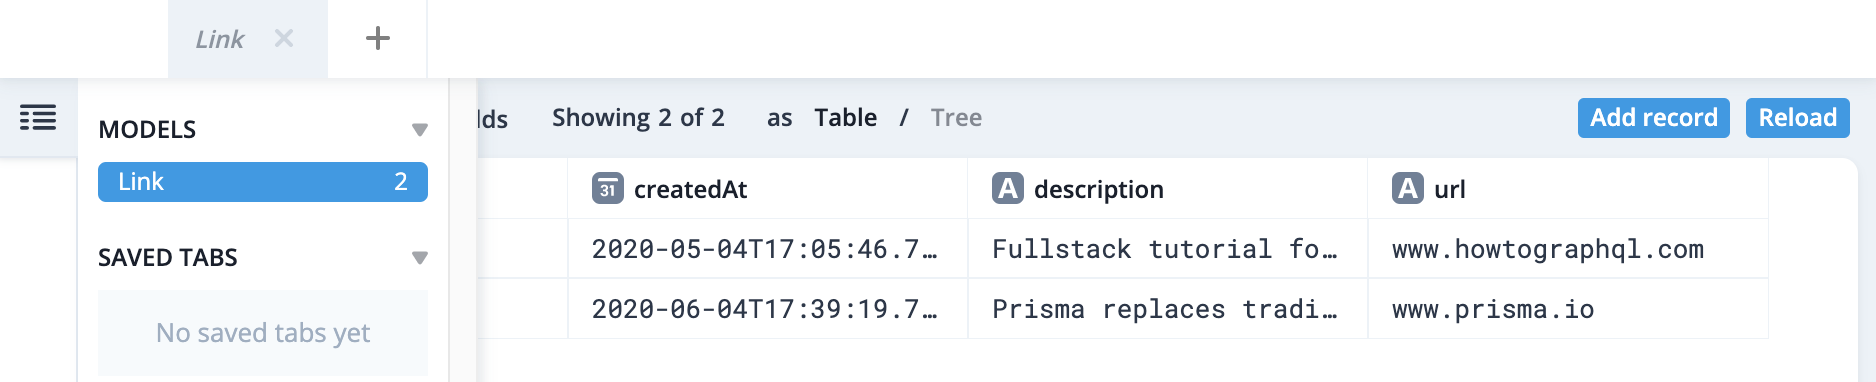Select the Link tab

[x=247, y=39]
